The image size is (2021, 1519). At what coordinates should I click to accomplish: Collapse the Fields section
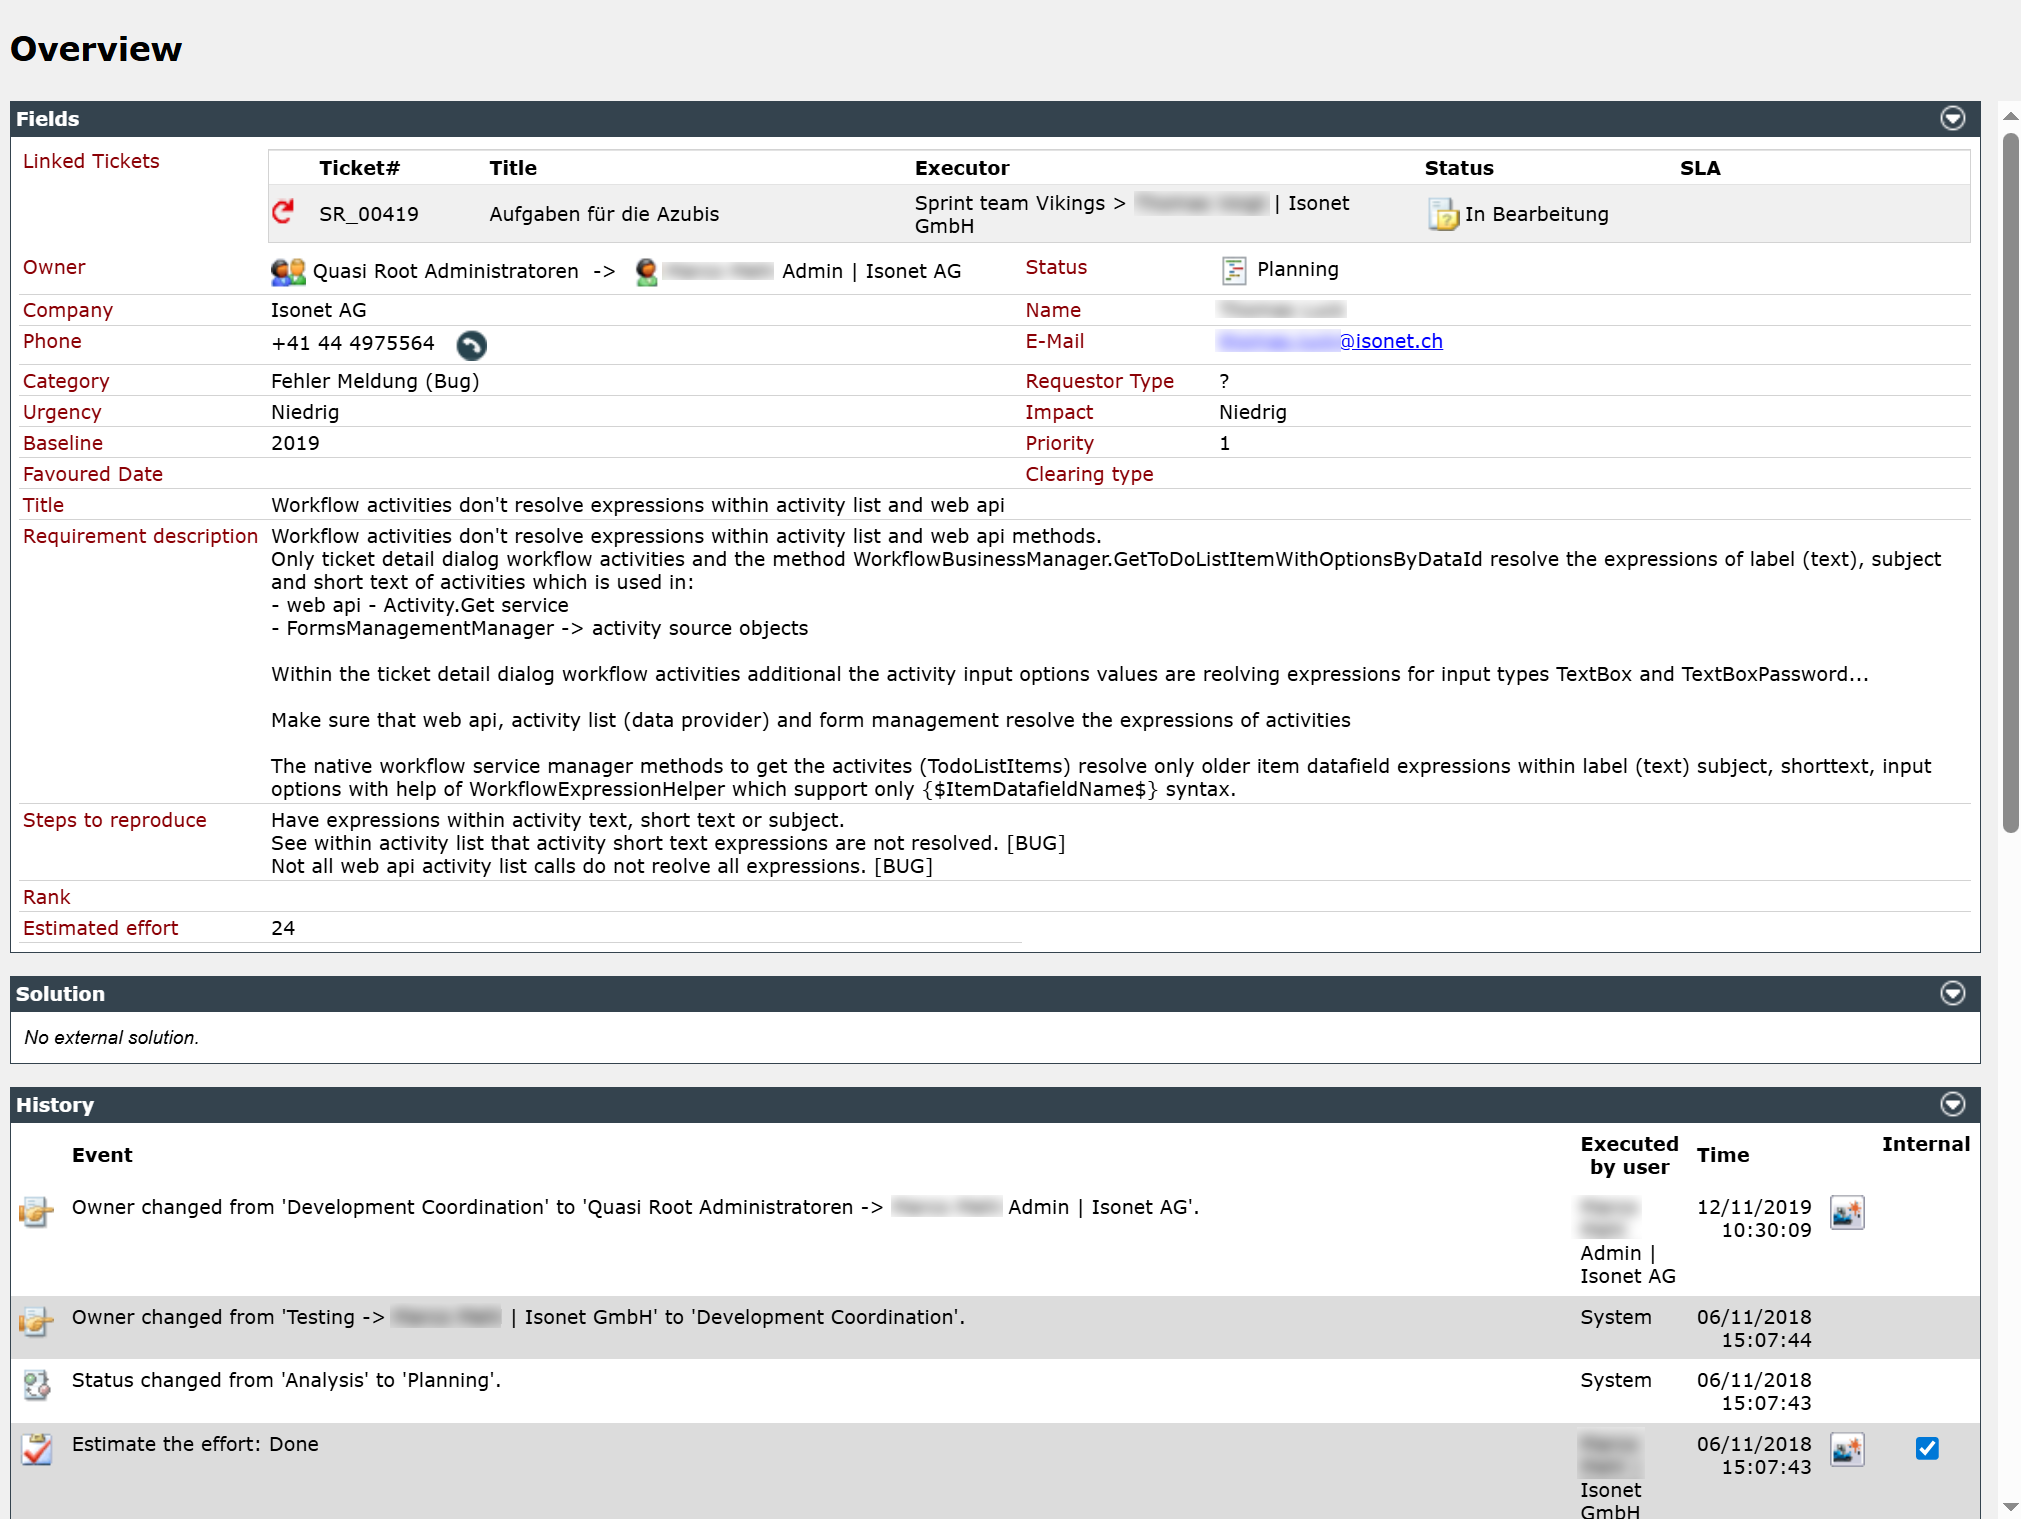pyautogui.click(x=1952, y=118)
